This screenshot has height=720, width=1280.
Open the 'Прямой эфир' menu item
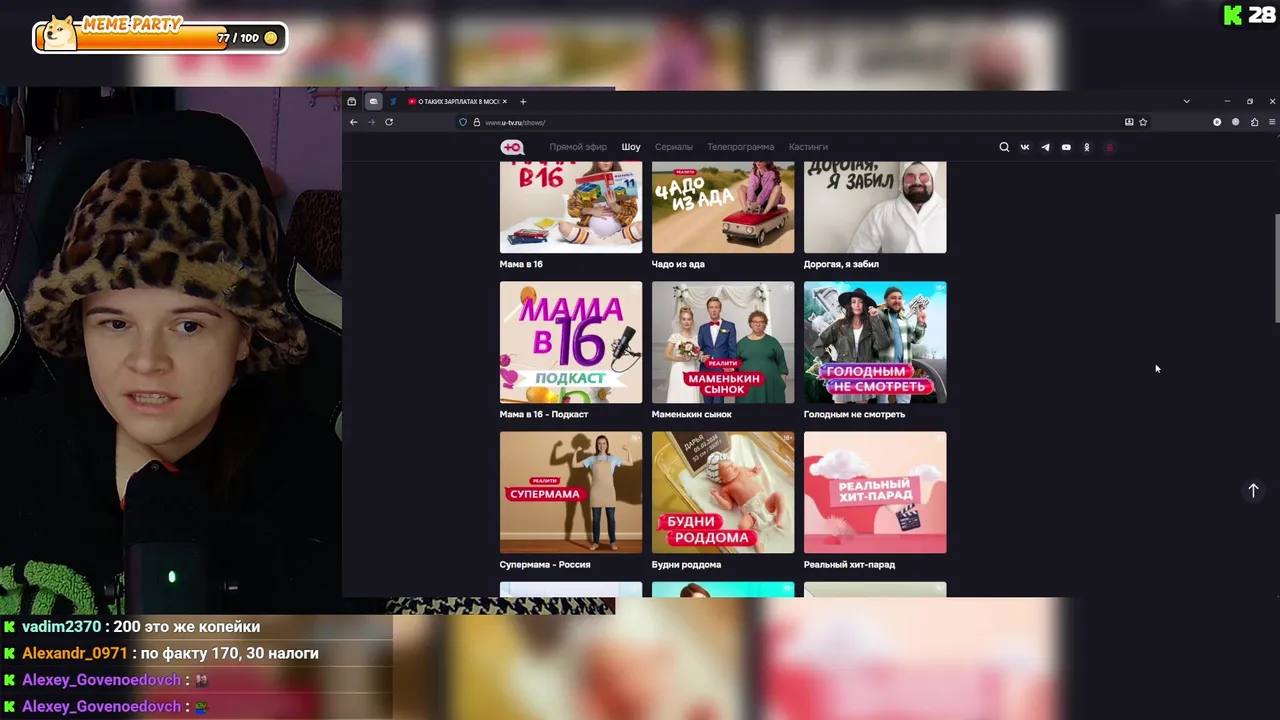coord(578,147)
